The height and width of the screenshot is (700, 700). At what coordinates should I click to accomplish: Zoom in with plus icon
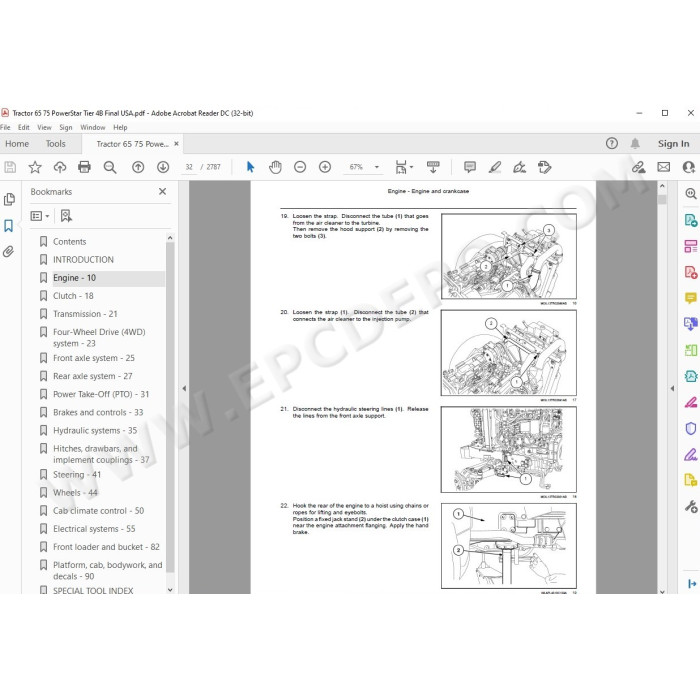pyautogui.click(x=325, y=167)
